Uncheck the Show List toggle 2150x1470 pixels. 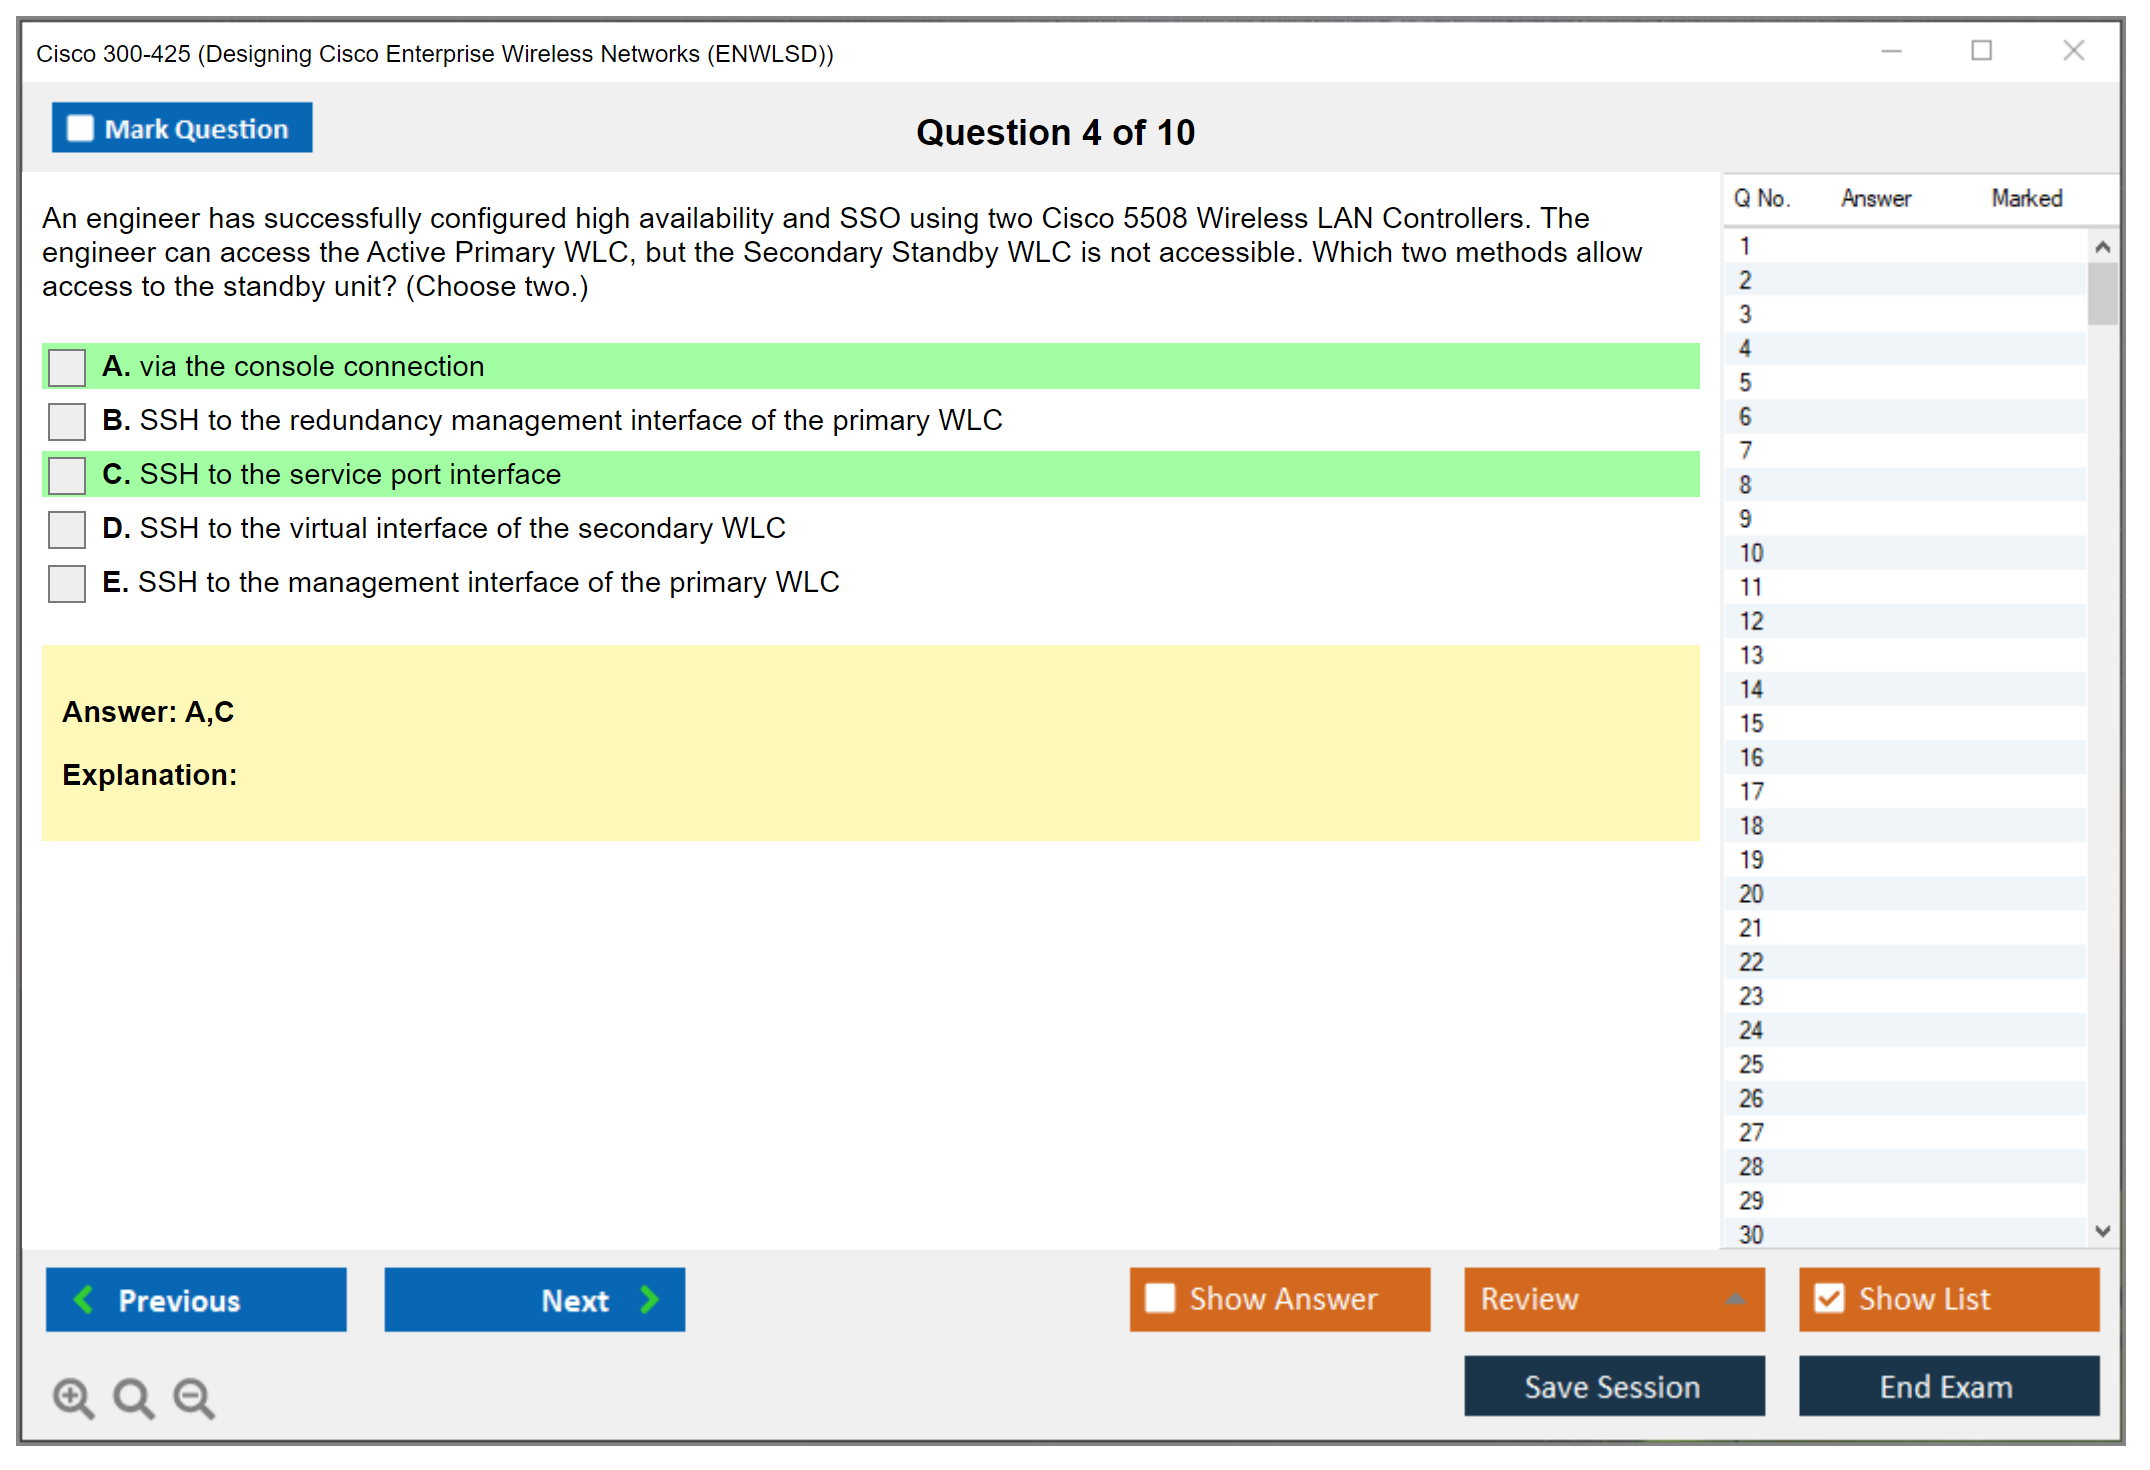pyautogui.click(x=1829, y=1298)
